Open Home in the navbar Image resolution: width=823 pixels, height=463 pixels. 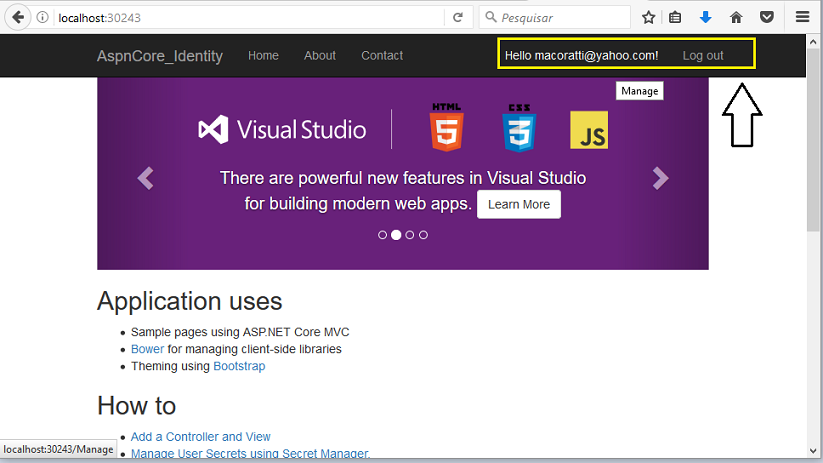(x=263, y=56)
